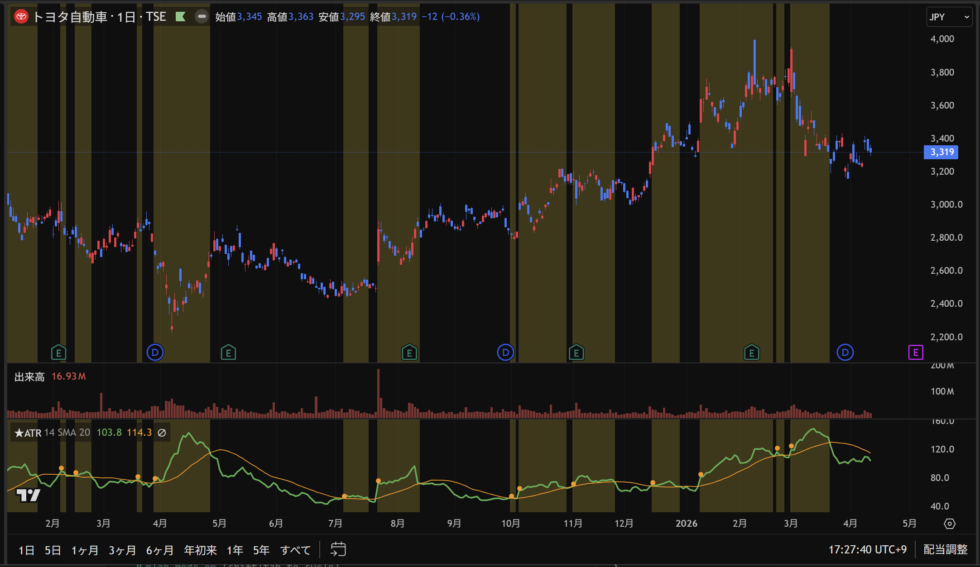Toggle the ATR indicator visibility icon

tap(162, 432)
